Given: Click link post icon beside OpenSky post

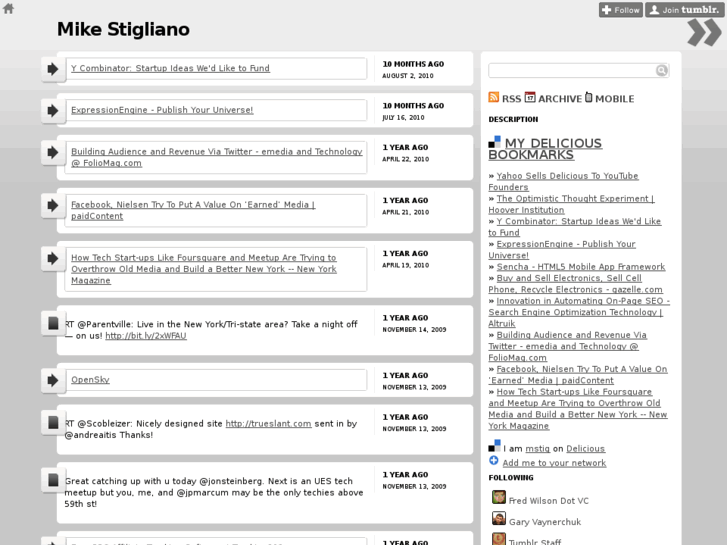Looking at the screenshot, I should (x=53, y=380).
